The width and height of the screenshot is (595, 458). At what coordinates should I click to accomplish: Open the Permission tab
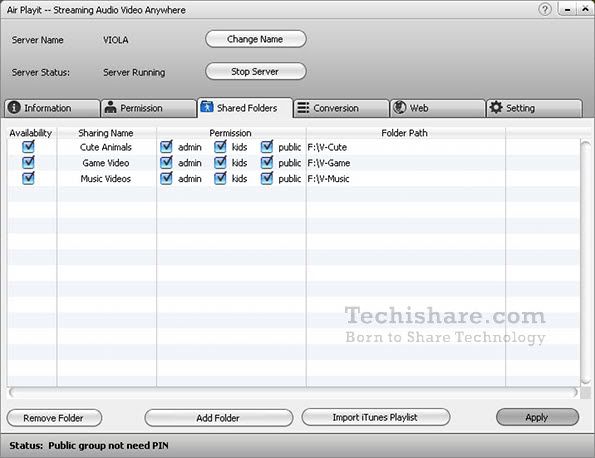(148, 109)
